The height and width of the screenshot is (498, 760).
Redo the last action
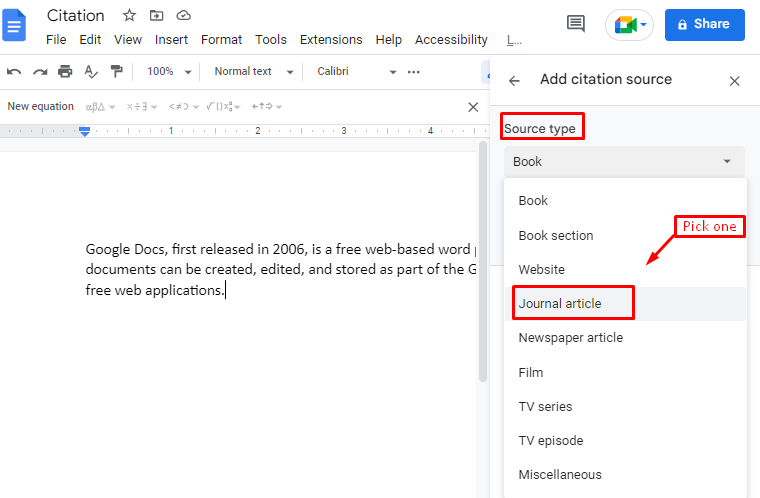pos(40,72)
